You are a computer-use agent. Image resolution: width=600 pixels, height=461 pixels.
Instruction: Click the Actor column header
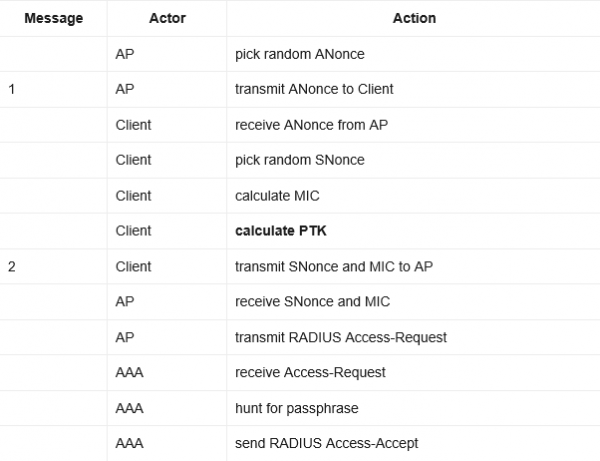[x=167, y=18]
